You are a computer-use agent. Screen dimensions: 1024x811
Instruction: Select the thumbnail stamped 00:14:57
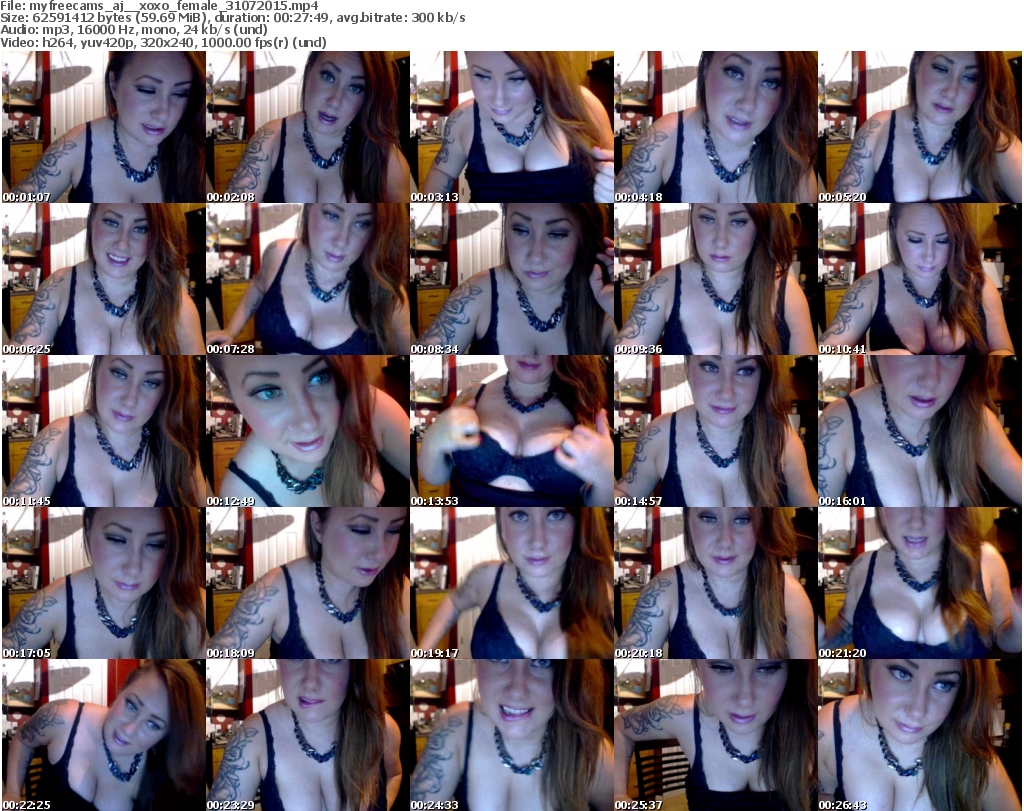(716, 431)
